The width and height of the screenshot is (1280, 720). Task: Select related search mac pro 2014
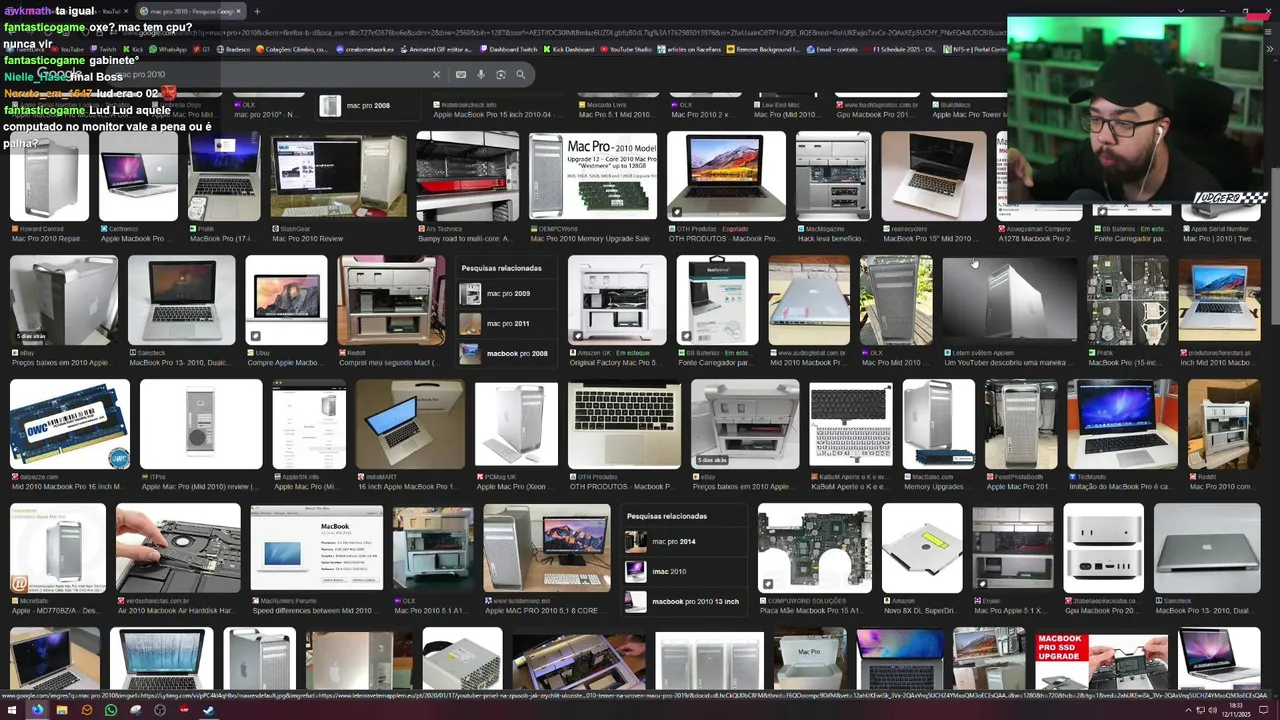click(685, 542)
